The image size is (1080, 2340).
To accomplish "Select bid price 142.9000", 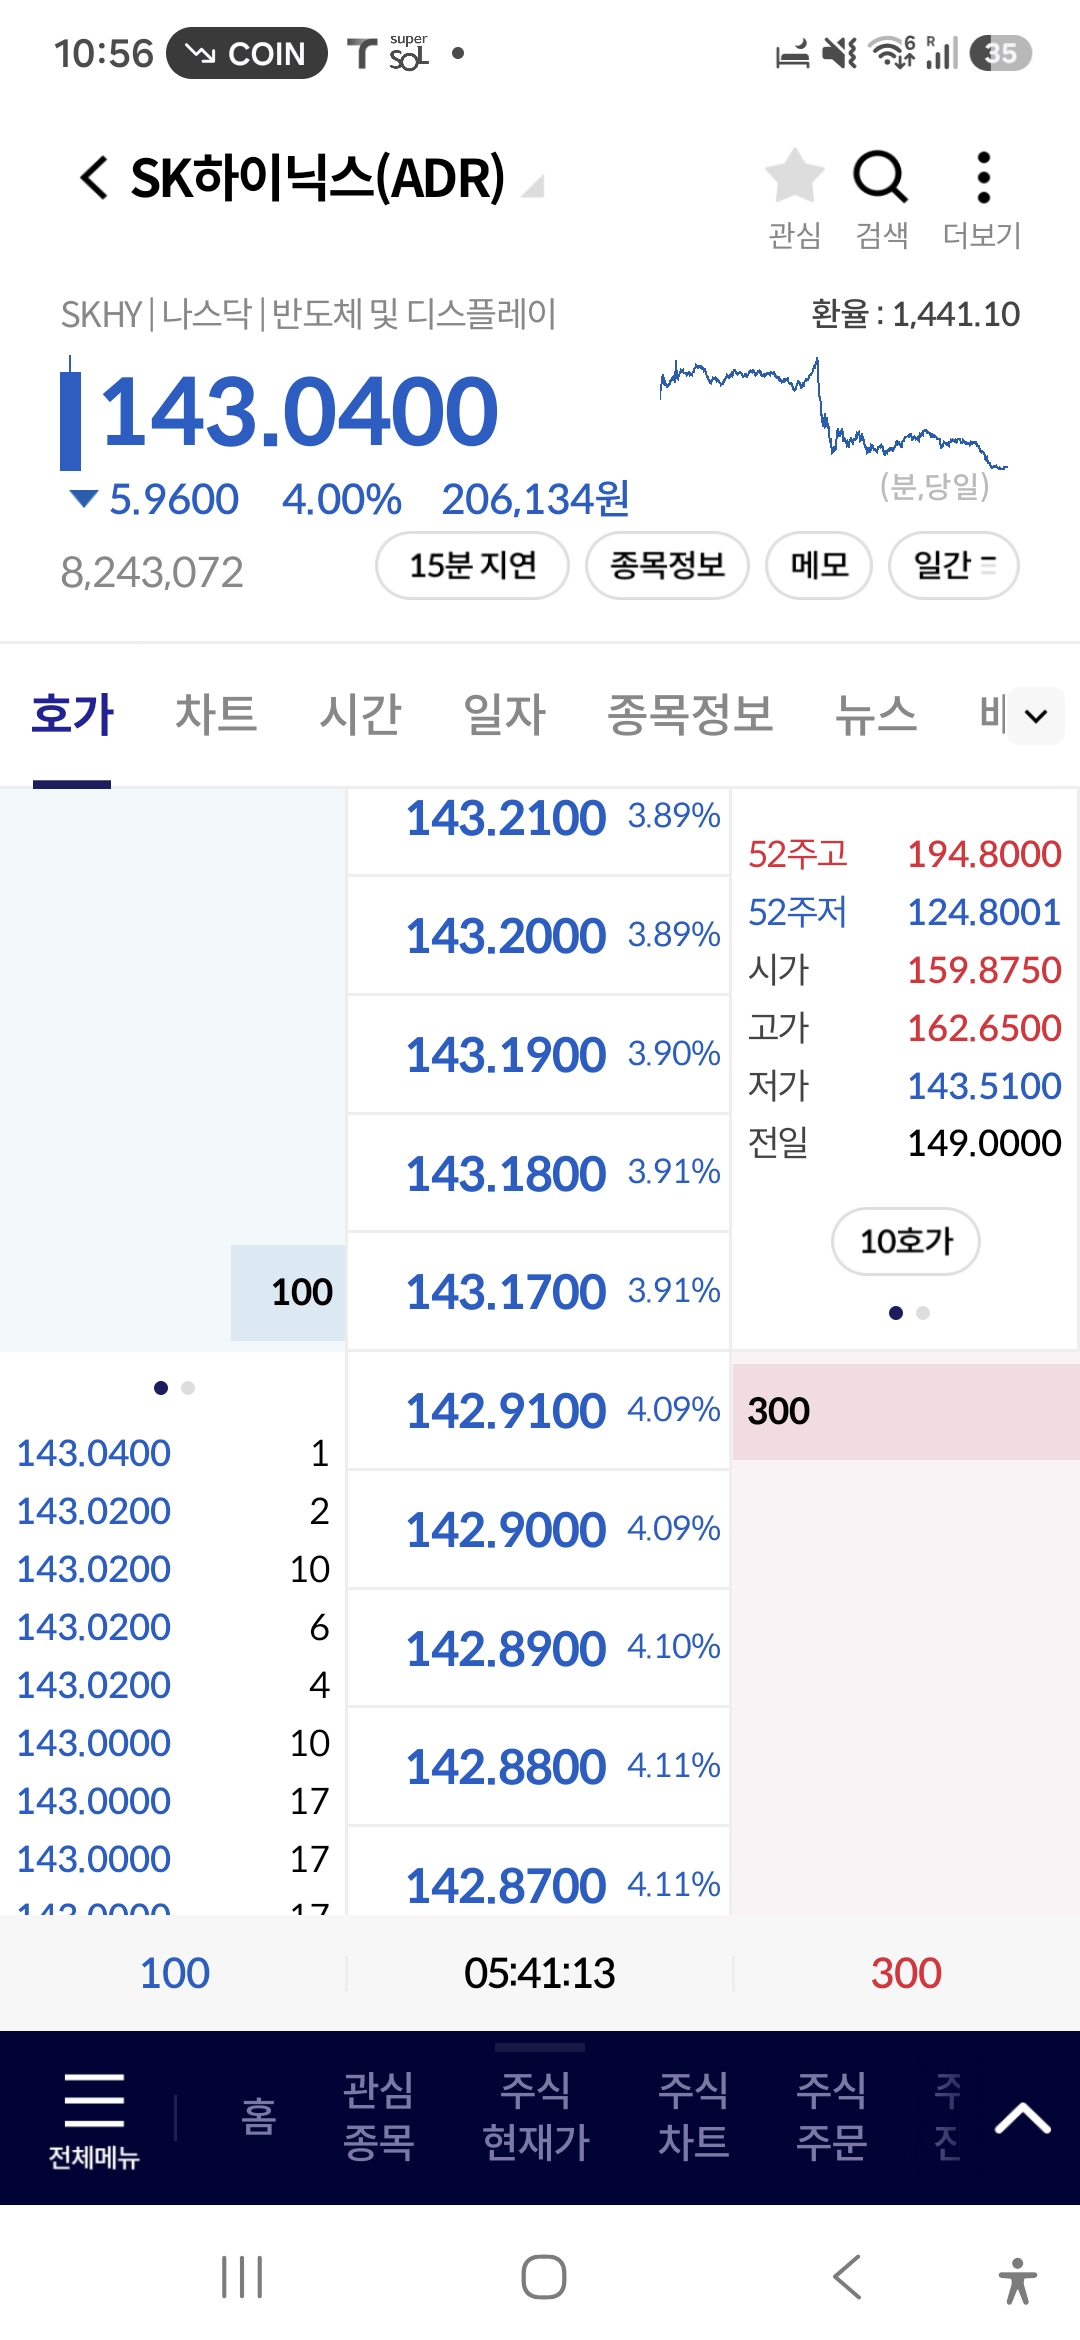I will coord(538,1530).
